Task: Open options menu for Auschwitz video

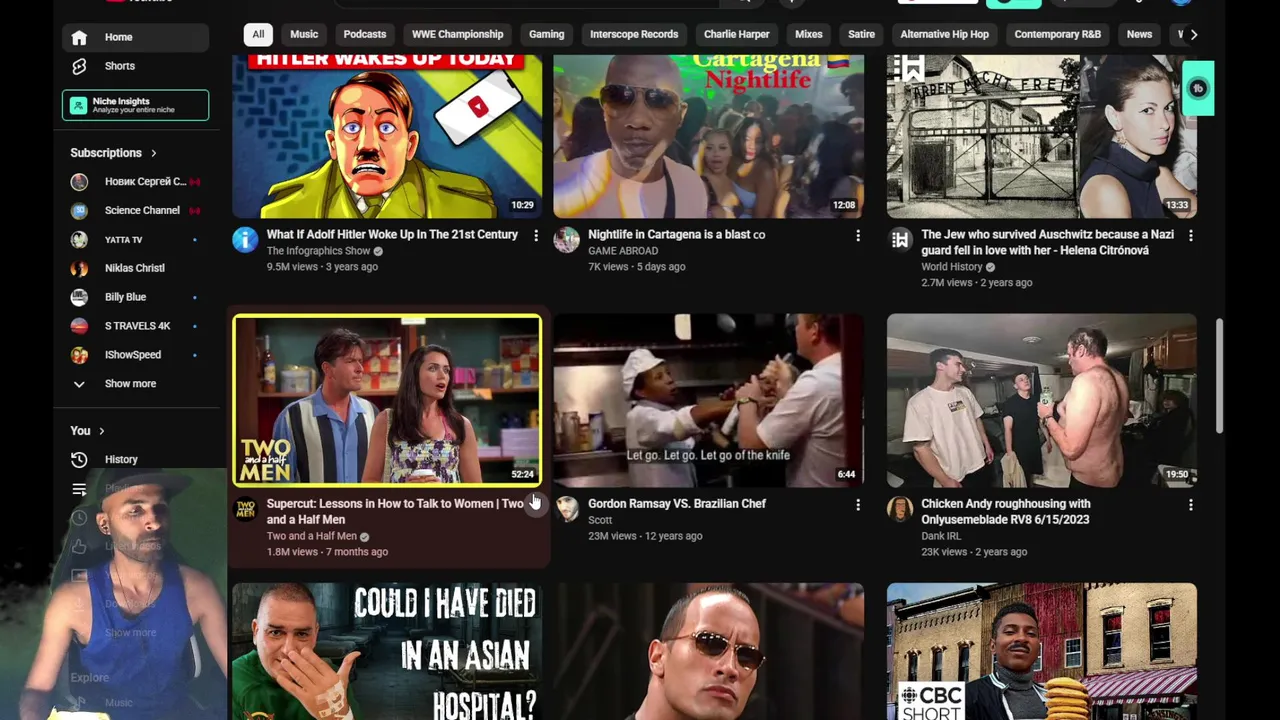Action: click(x=1190, y=235)
